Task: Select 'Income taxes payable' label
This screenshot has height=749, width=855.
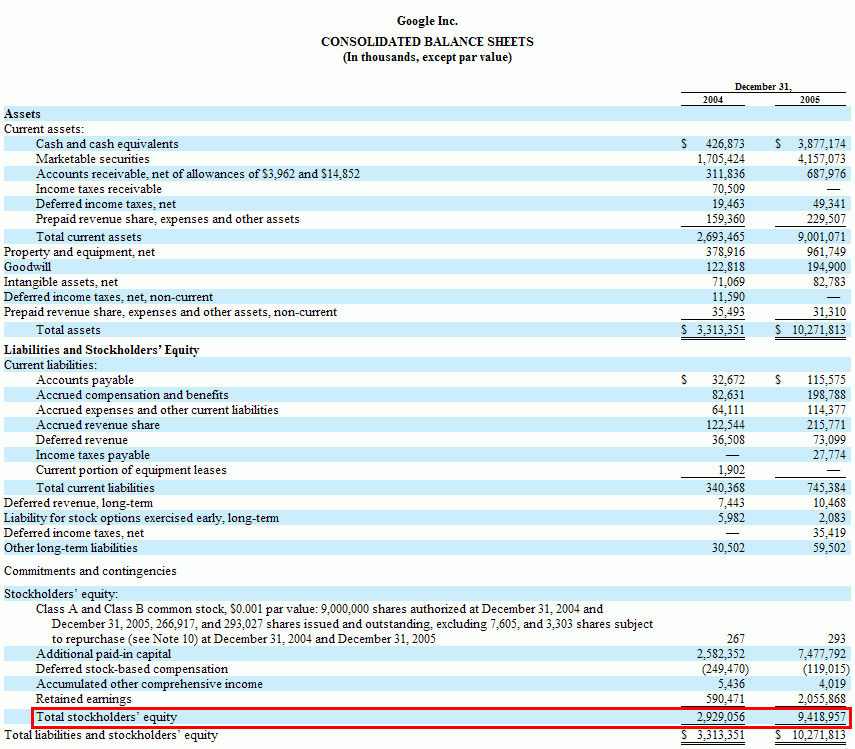Action: pos(93,455)
